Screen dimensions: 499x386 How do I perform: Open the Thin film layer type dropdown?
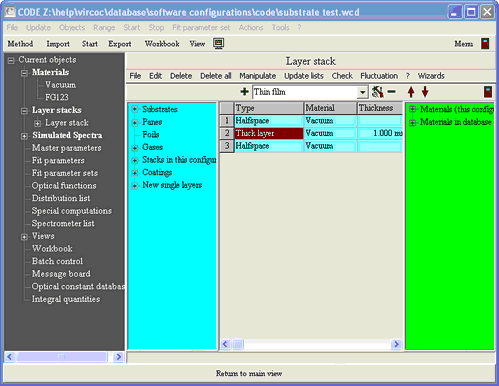click(x=362, y=92)
